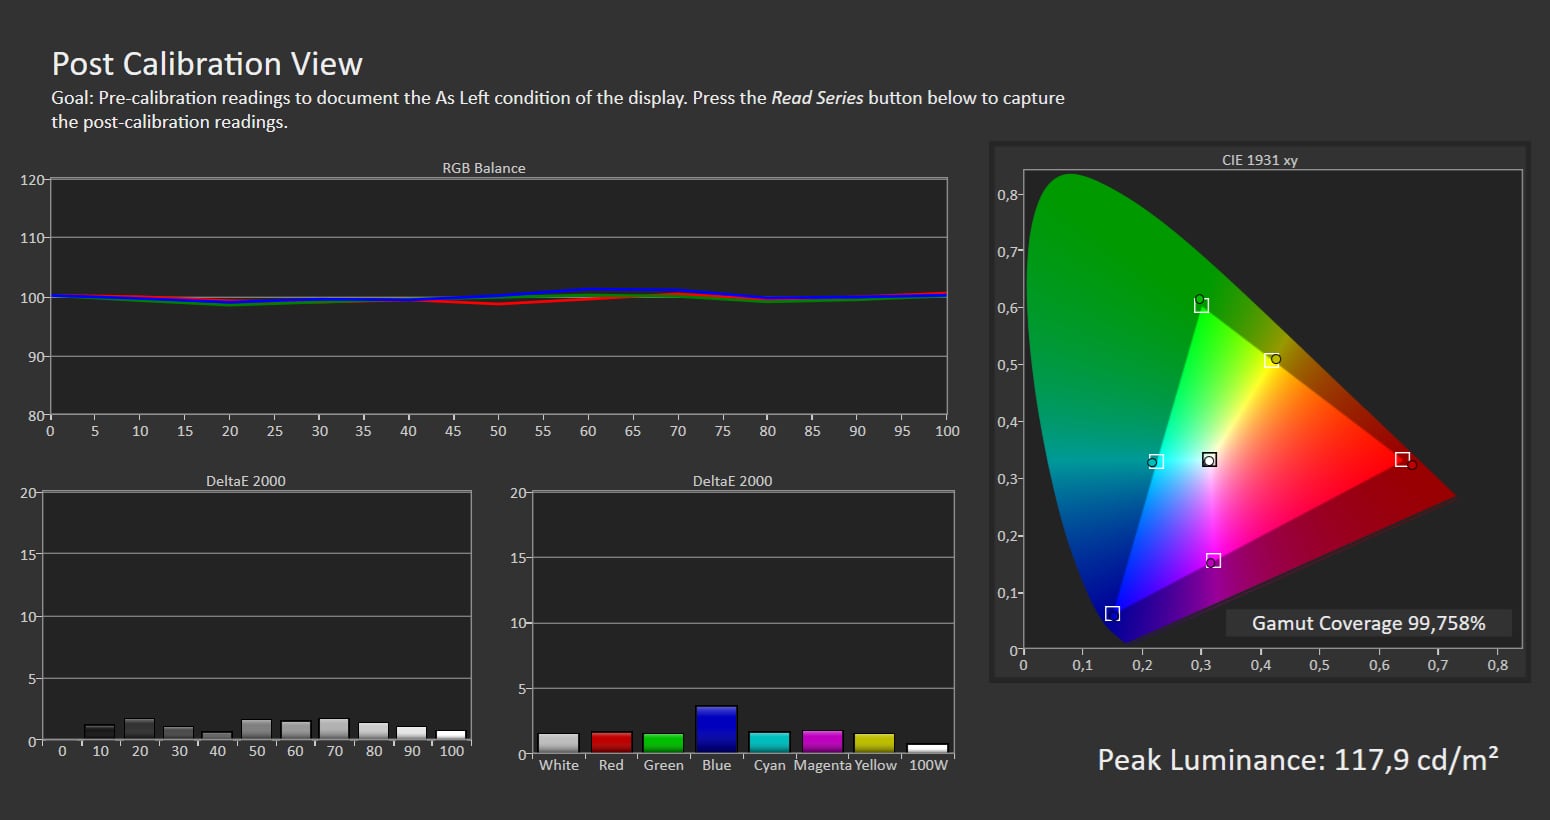Select the yellow secondary target marker on CIE chart
This screenshot has height=820, width=1550.
(1270, 360)
